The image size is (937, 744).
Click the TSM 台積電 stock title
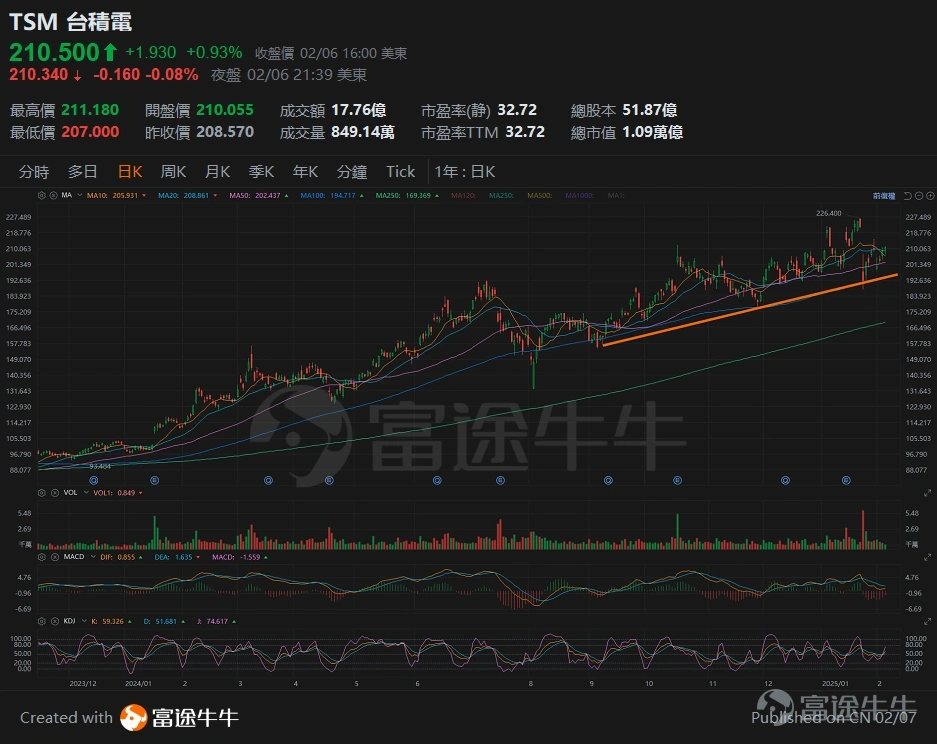[71, 22]
